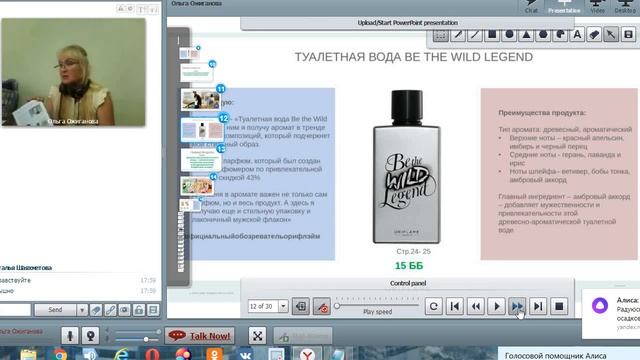640x360 pixels.
Task: Open the yellow folder icon on the taskbar
Action: (x=29, y=354)
